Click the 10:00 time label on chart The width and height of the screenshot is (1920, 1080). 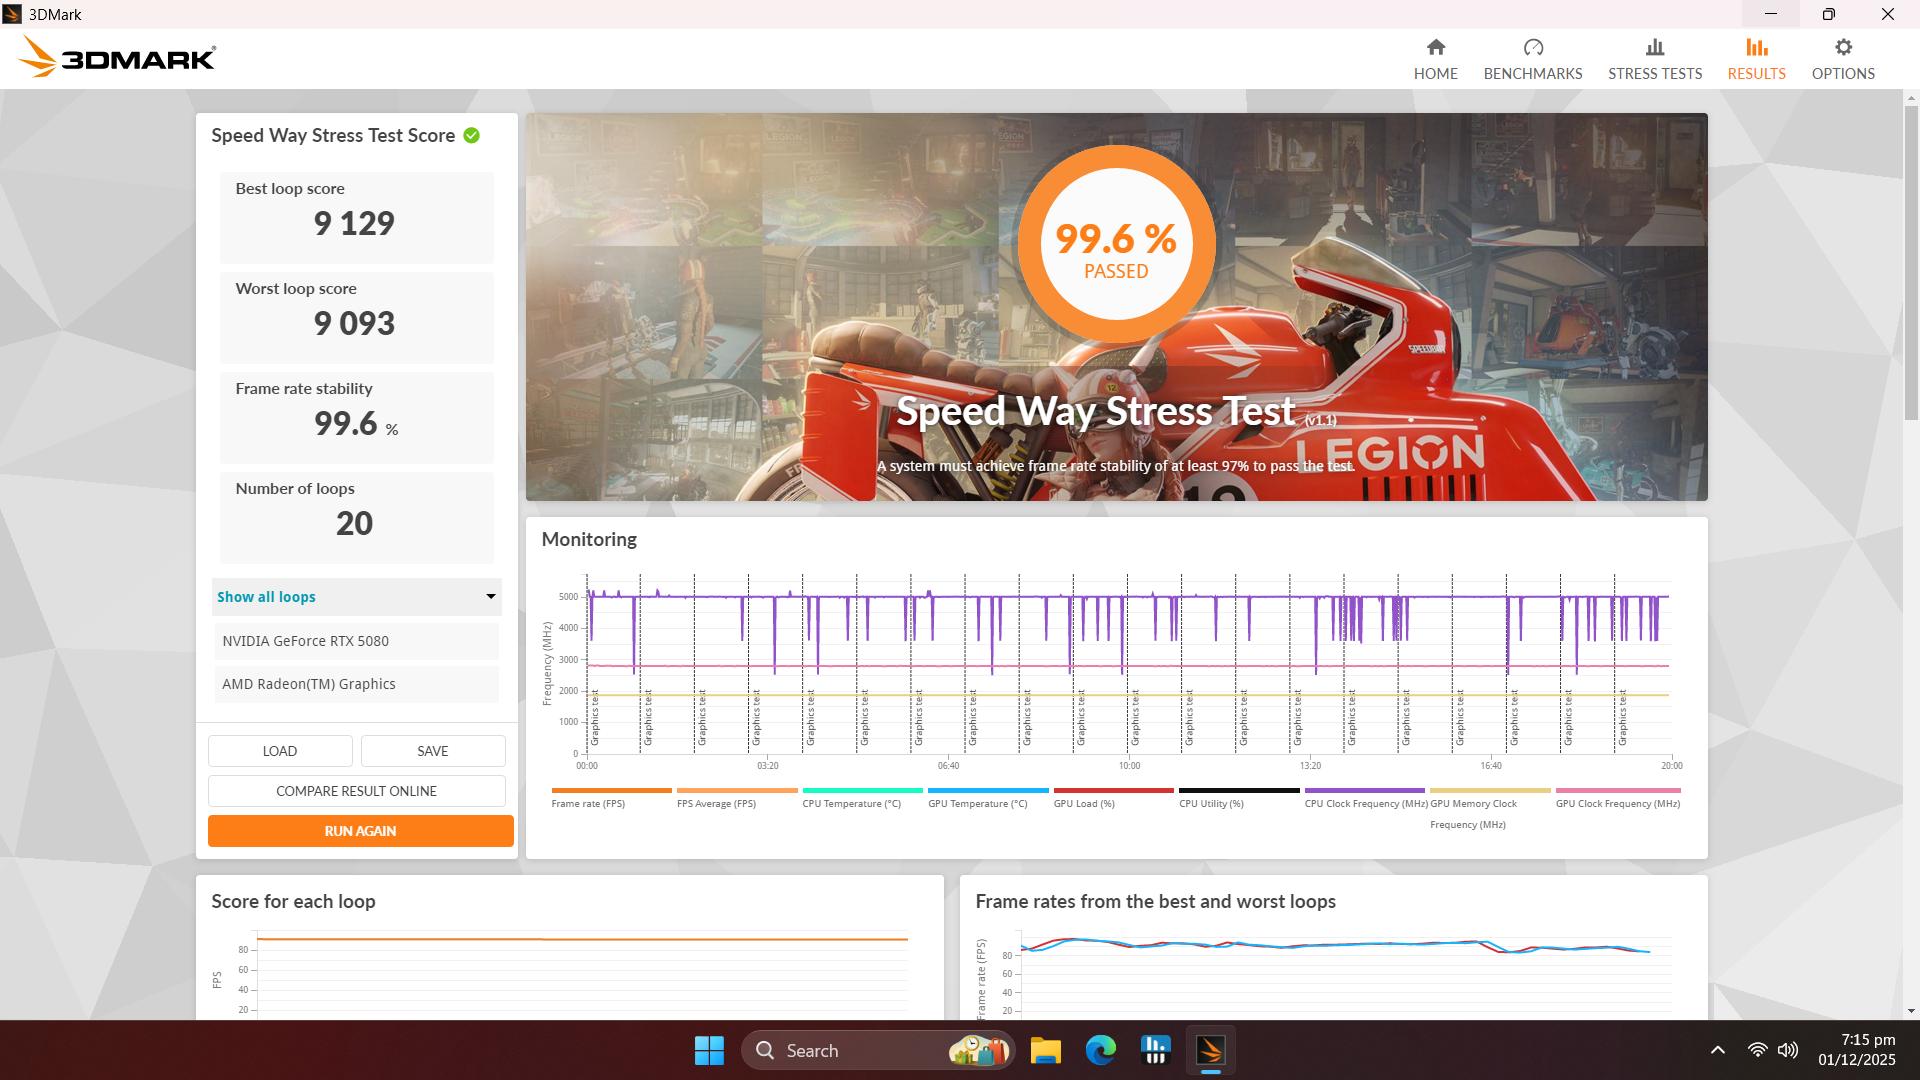point(1129,766)
